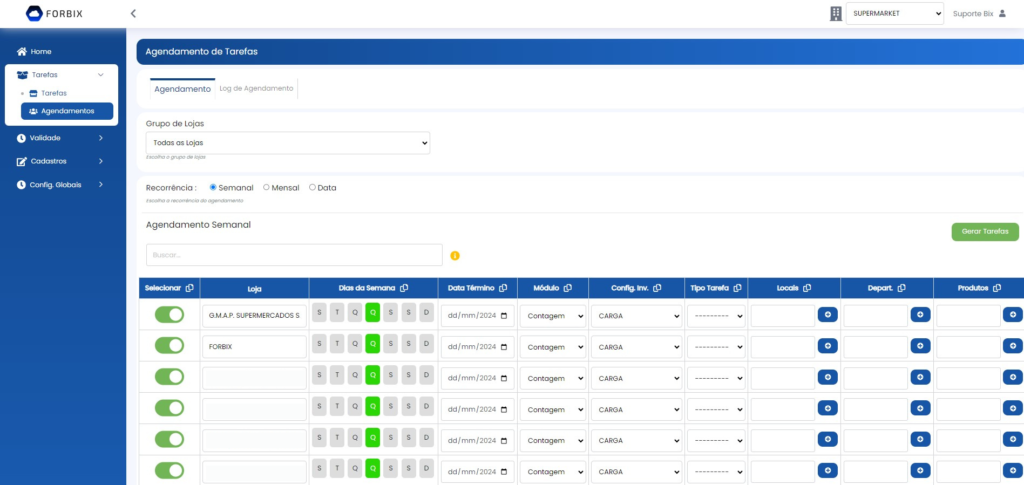Viewport: 1024px width, 485px height.
Task: Click the Gerar Tarefas button
Action: pyautogui.click(x=985, y=232)
